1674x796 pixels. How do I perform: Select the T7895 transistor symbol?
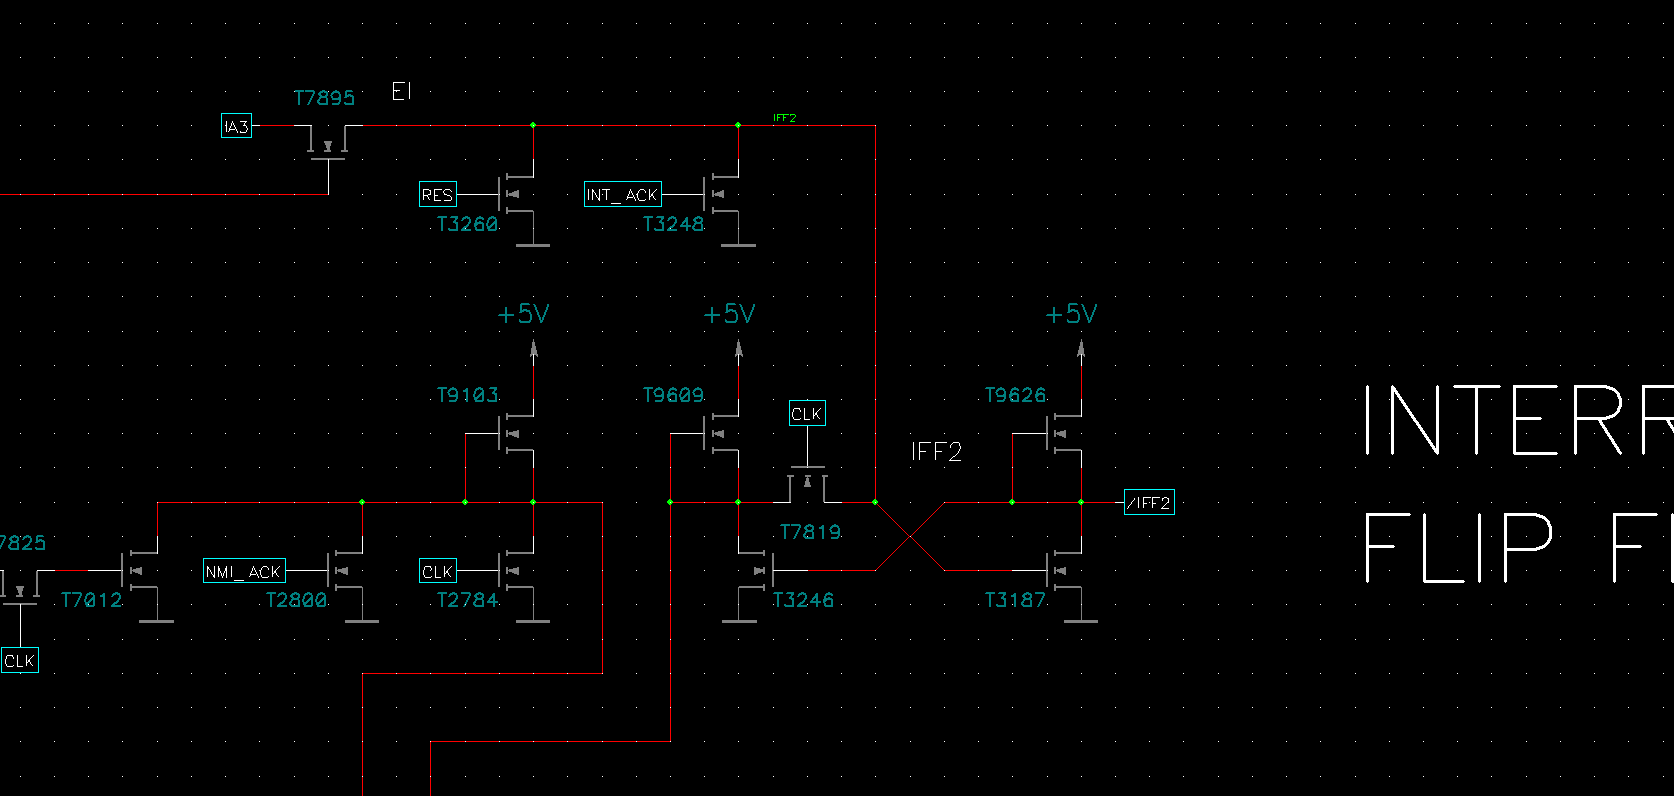[x=327, y=143]
